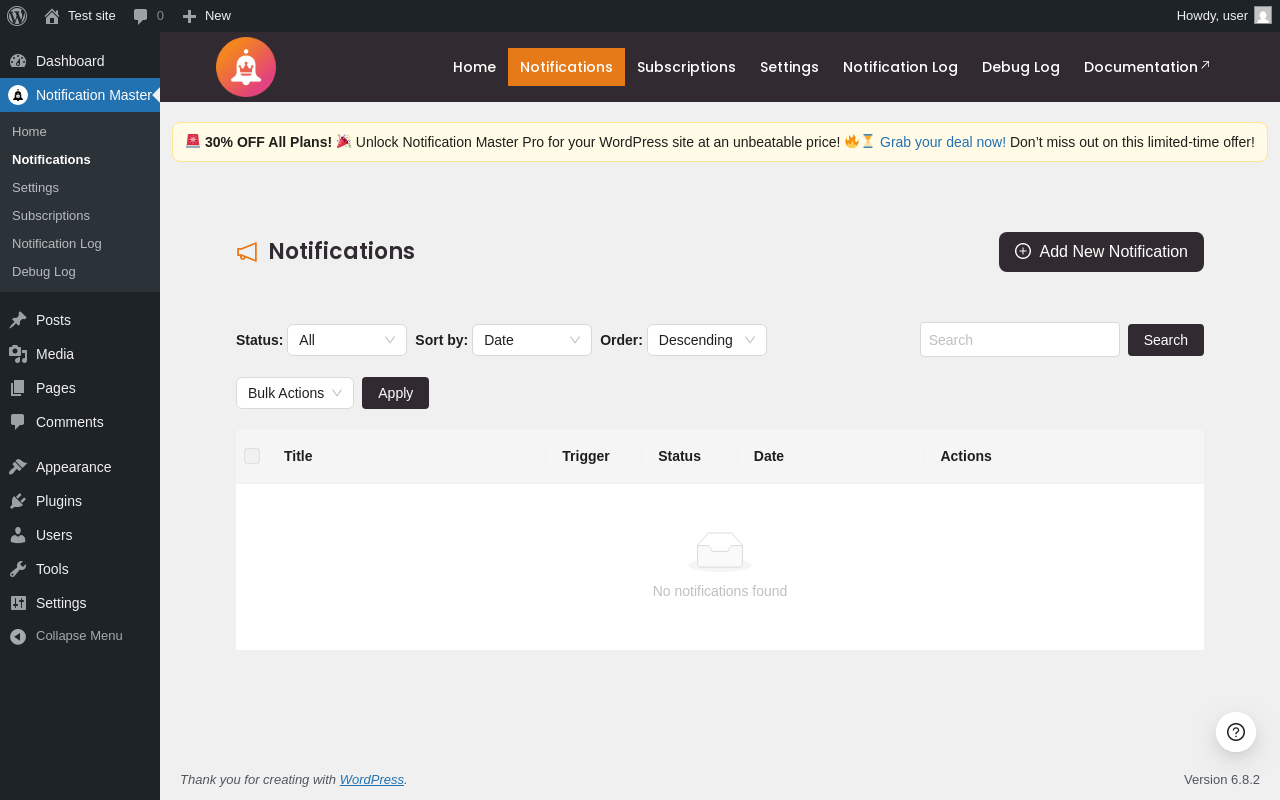Click the Notification Master sidebar bell icon
Image resolution: width=1280 pixels, height=800 pixels.
18,95
